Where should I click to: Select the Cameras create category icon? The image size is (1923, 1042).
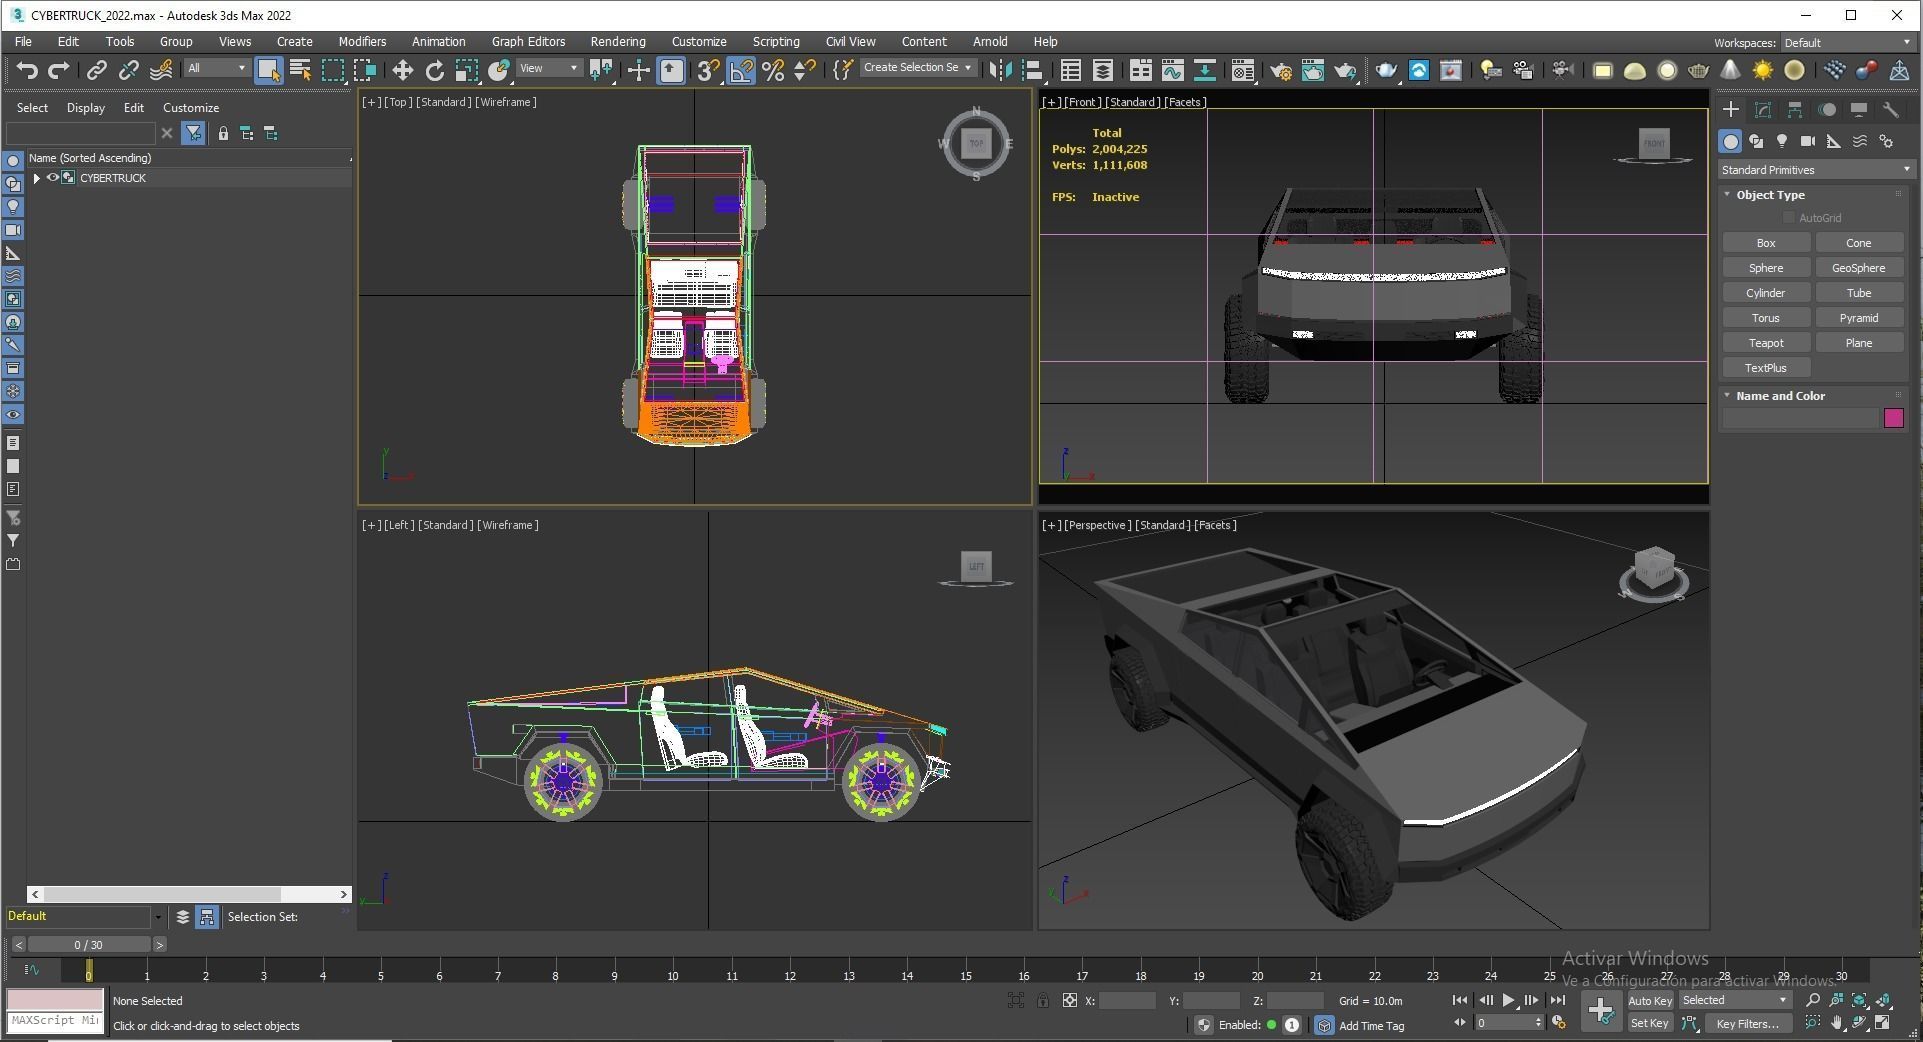(1808, 141)
